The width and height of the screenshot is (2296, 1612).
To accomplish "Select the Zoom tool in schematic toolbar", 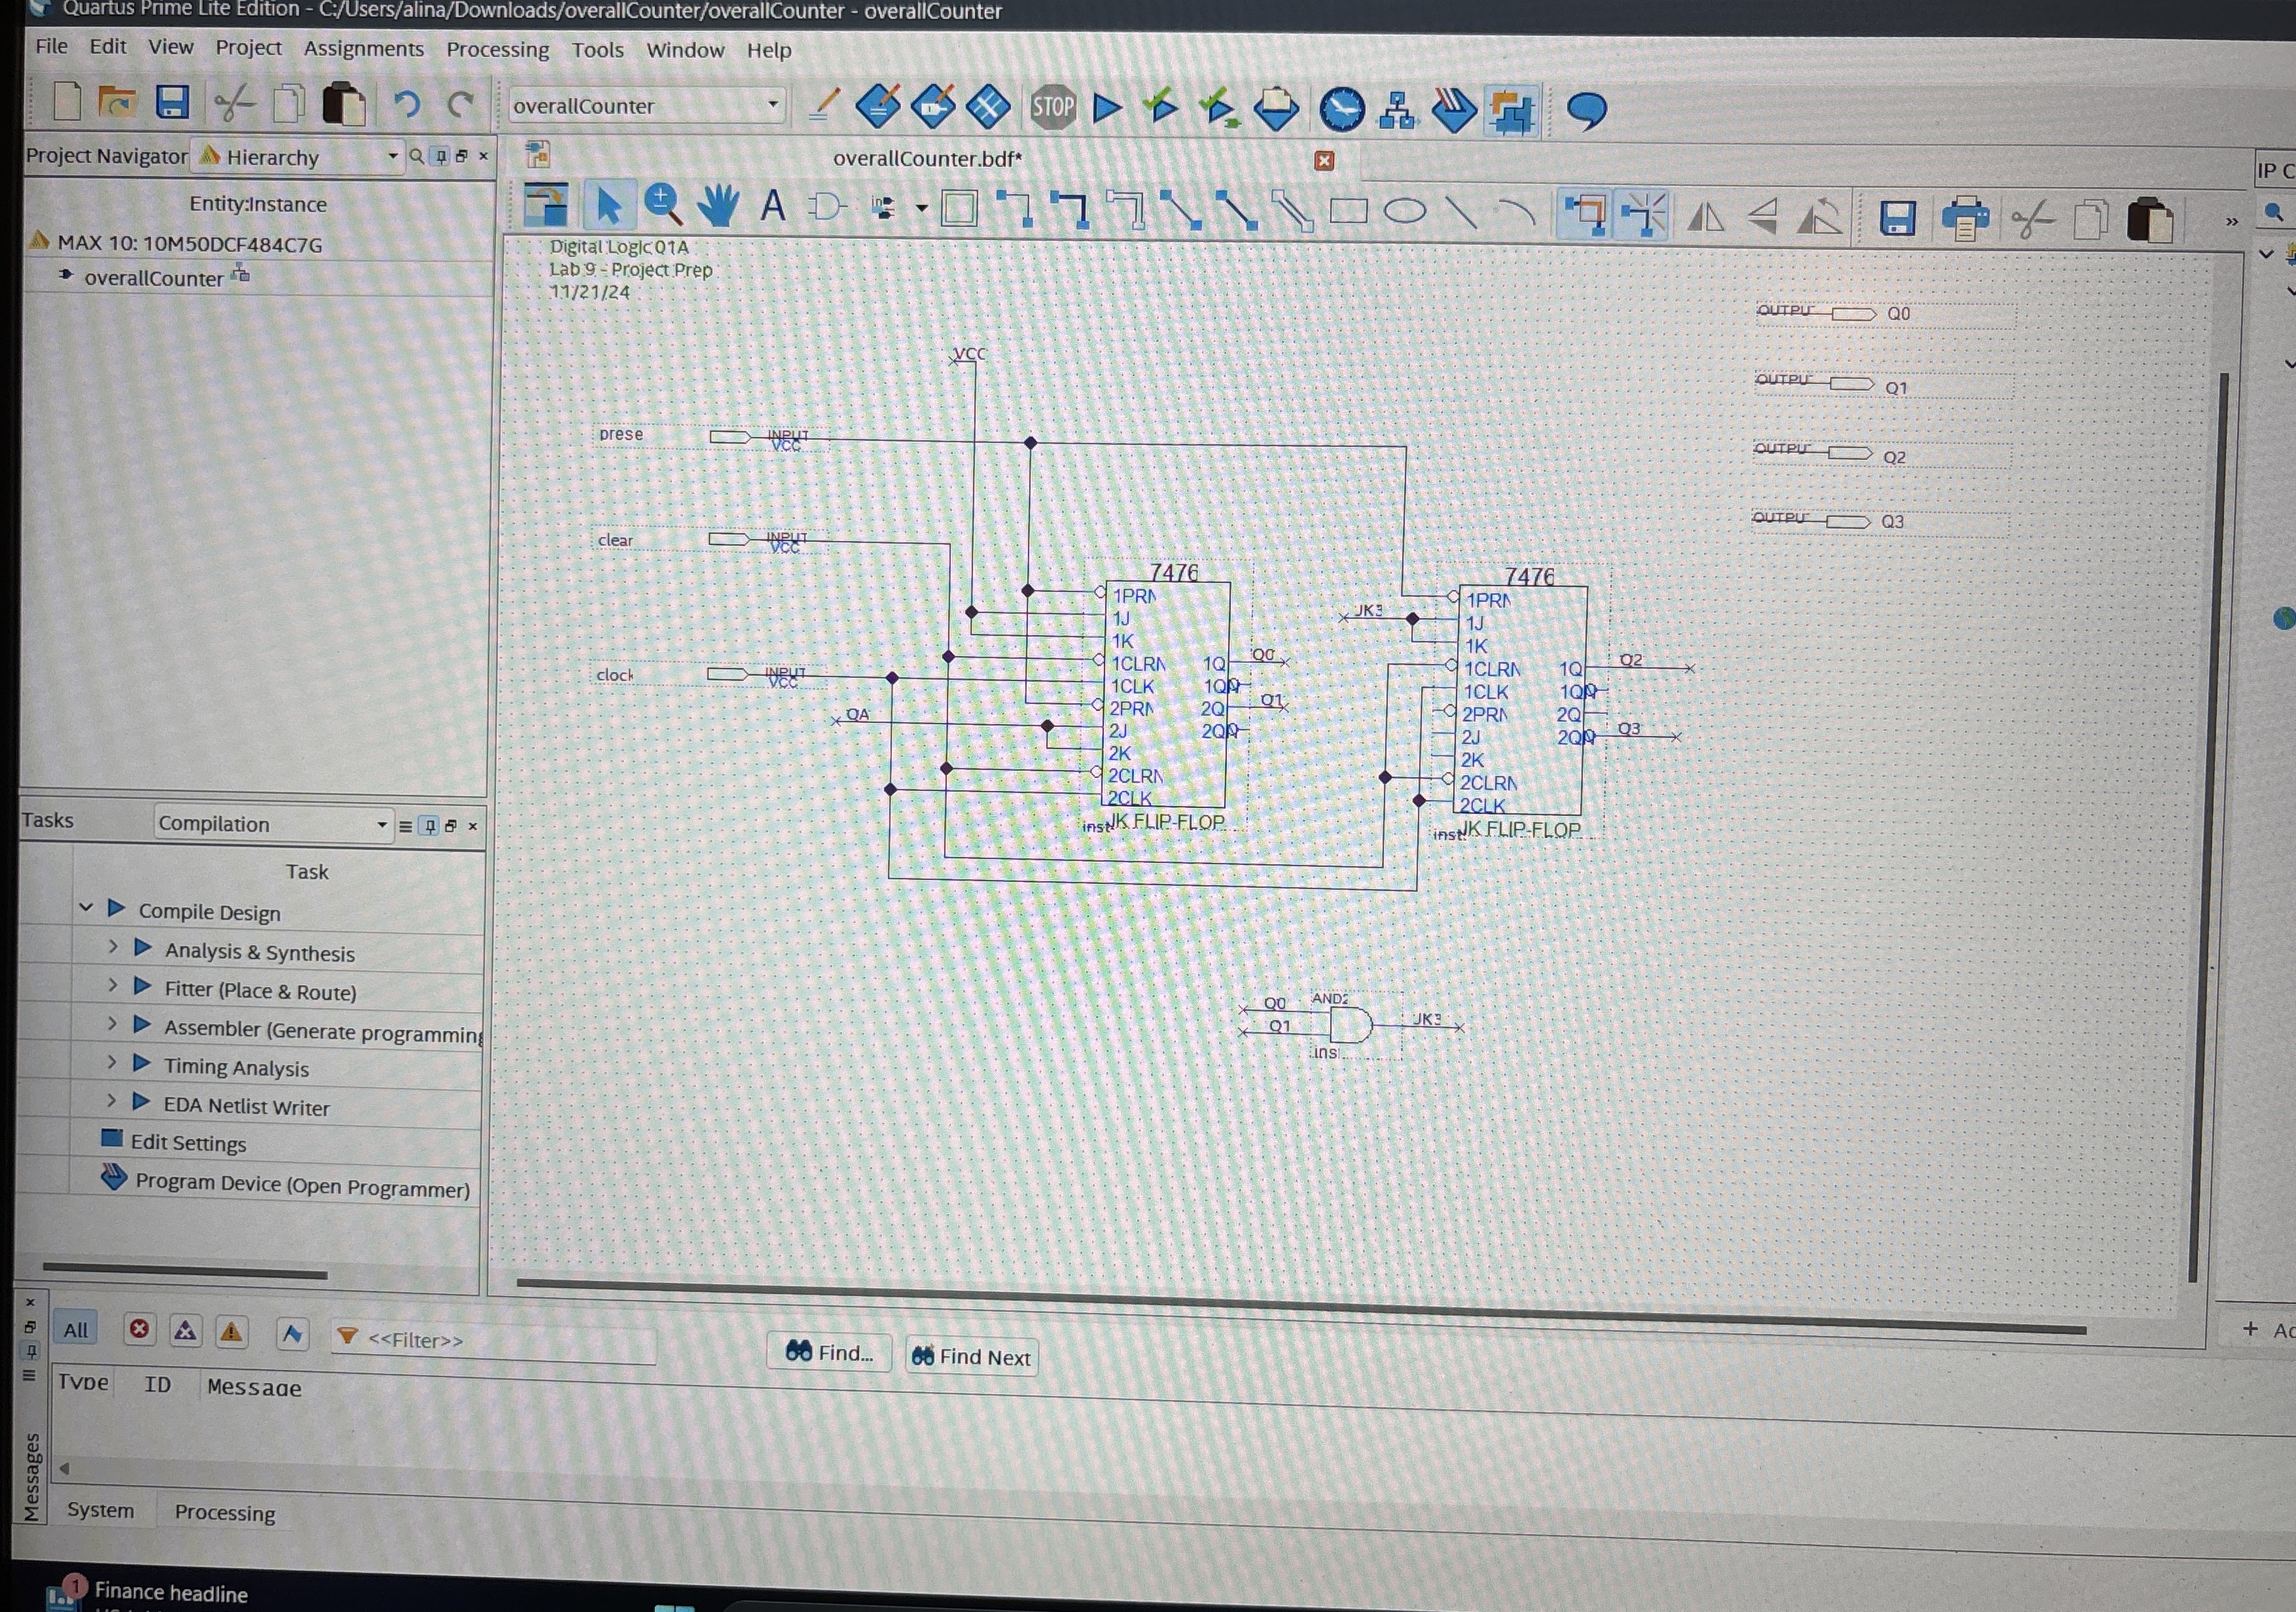I will click(x=663, y=205).
